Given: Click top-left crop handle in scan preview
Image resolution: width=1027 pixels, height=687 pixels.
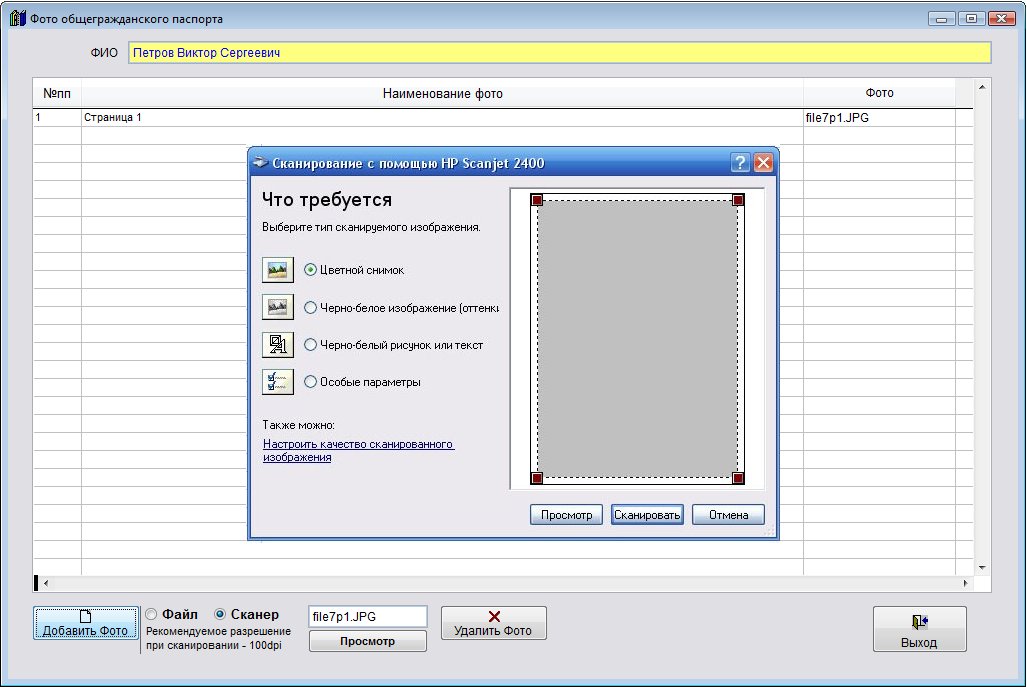Looking at the screenshot, I should click(537, 201).
